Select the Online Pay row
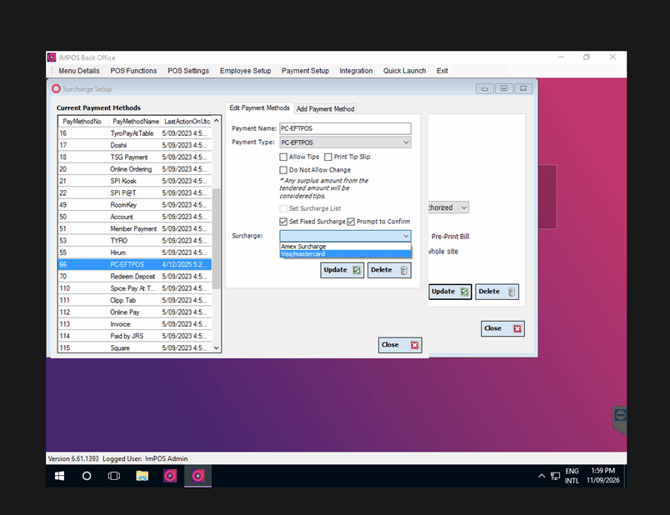 135,312
